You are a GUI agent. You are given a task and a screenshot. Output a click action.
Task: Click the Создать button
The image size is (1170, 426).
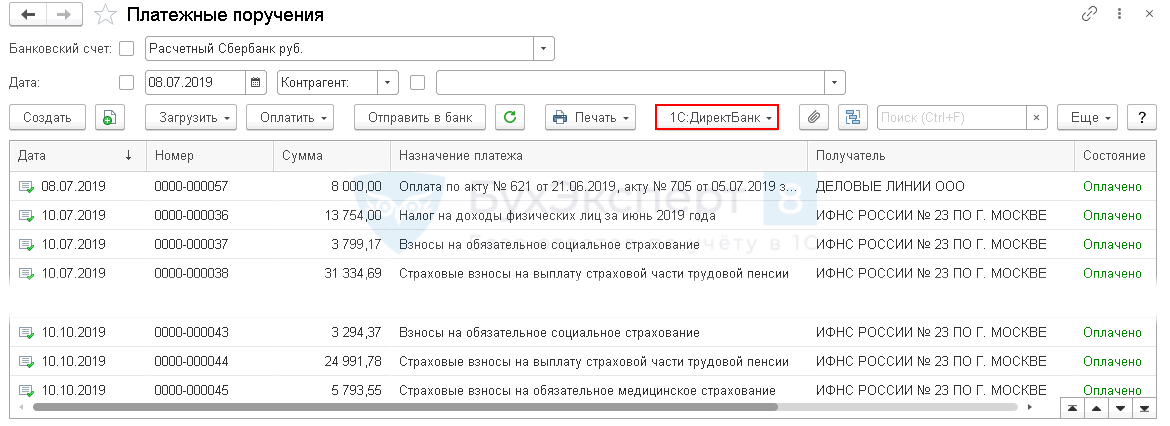(x=47, y=118)
